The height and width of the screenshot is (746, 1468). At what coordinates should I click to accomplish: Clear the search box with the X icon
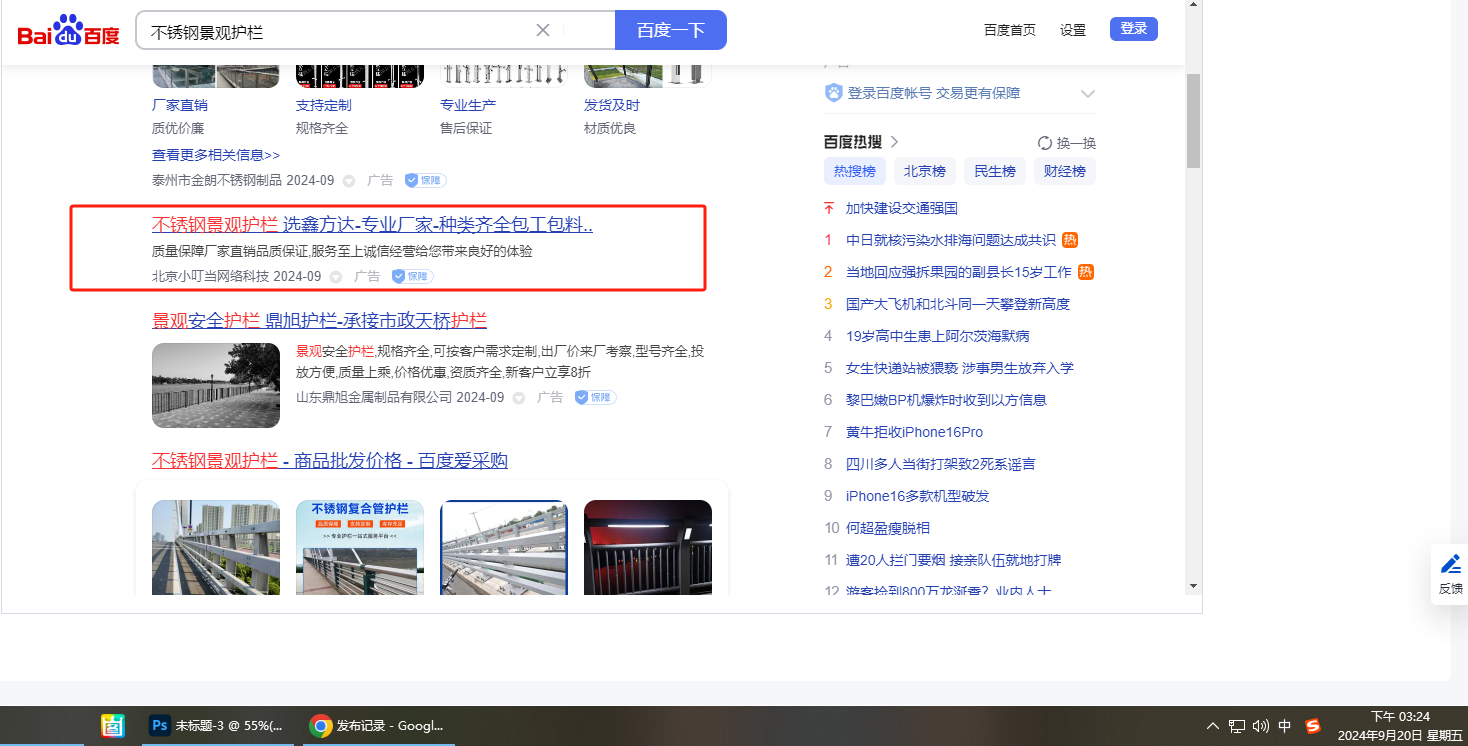[x=543, y=30]
